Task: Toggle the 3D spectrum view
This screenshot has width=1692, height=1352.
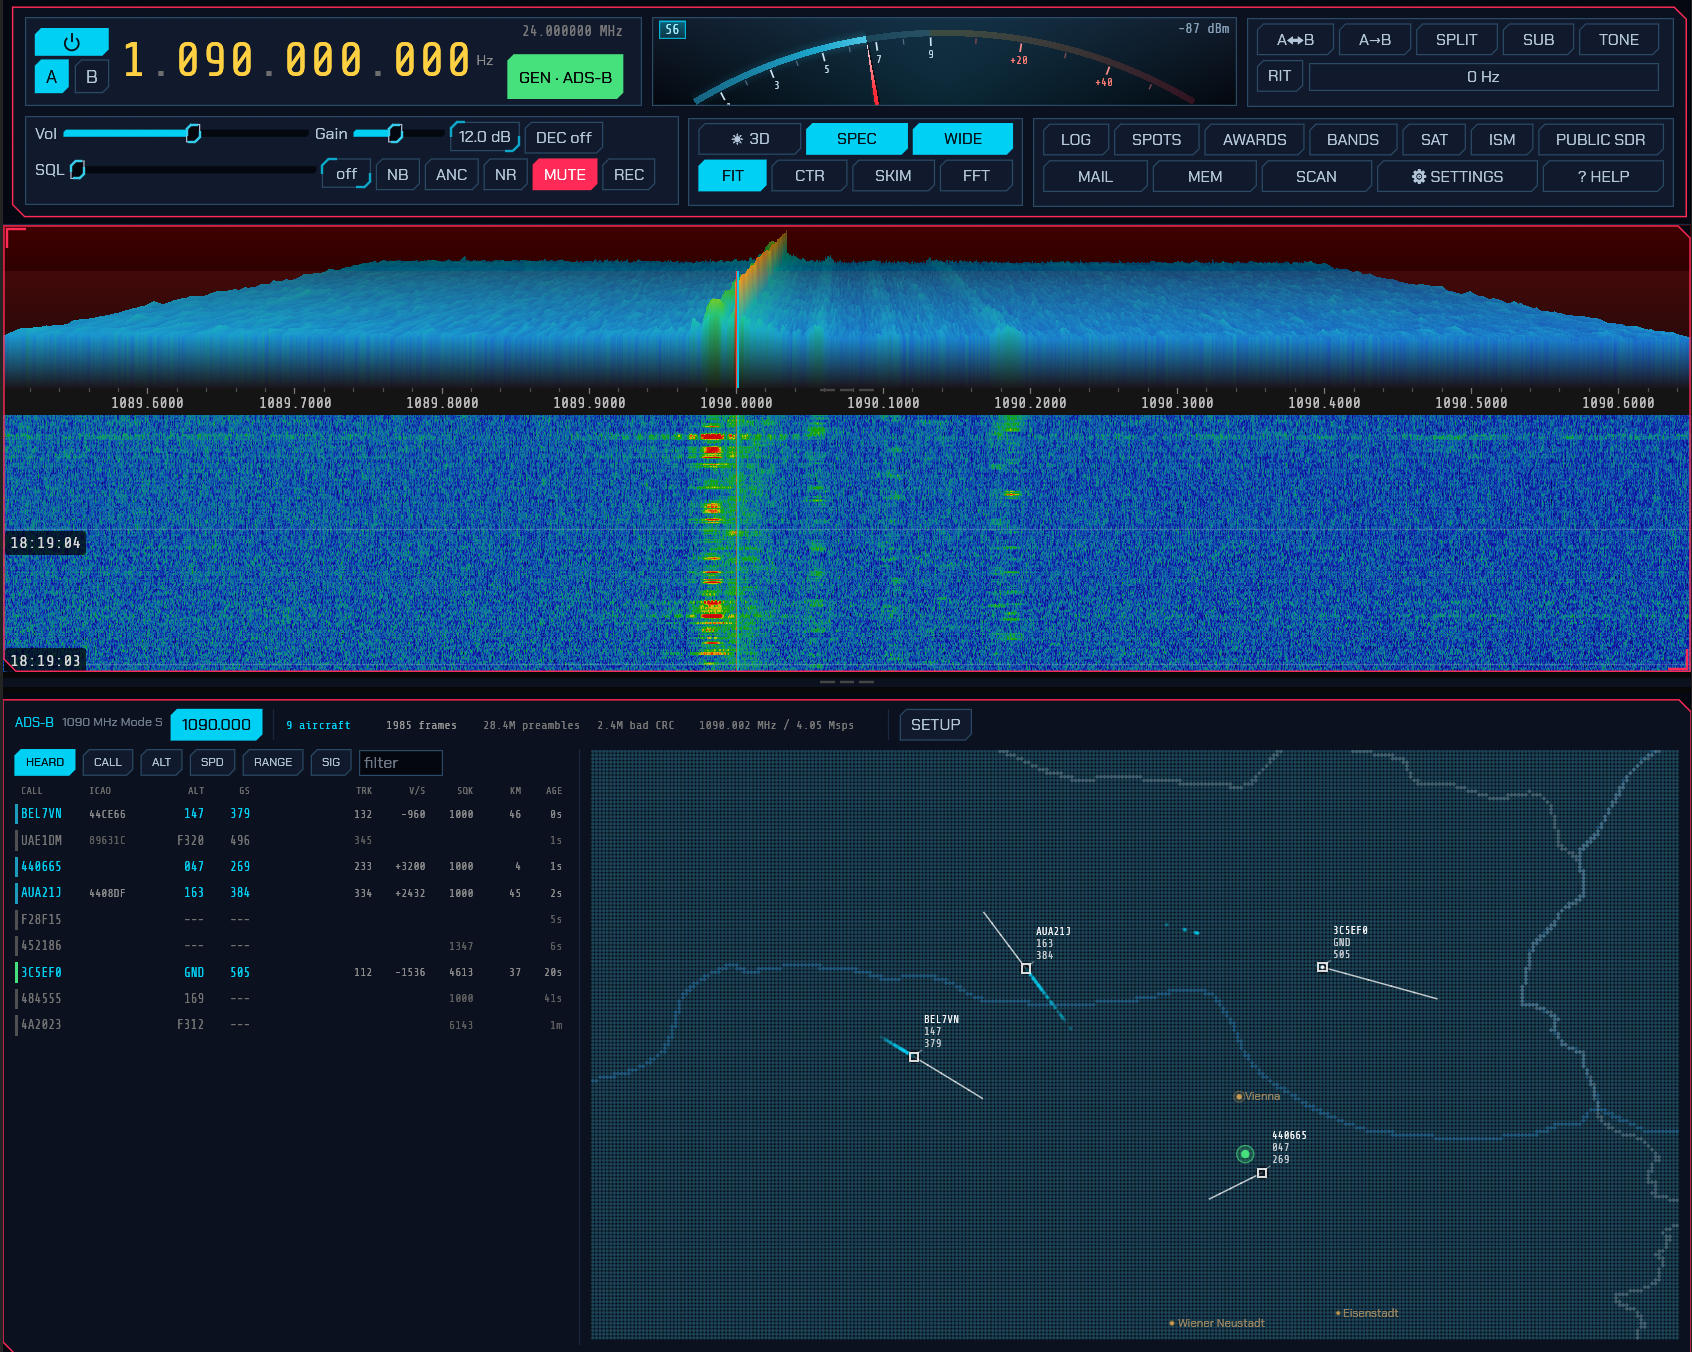Action: point(750,139)
